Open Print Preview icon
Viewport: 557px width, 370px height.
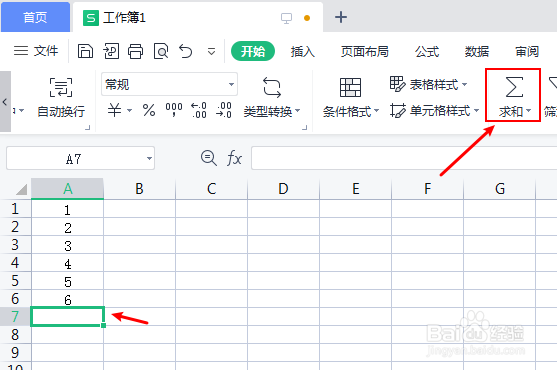[161, 51]
